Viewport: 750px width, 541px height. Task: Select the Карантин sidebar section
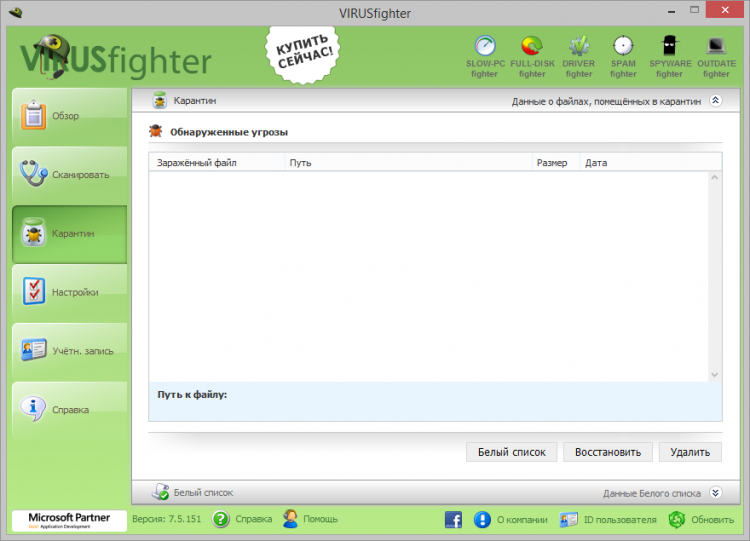(x=69, y=234)
